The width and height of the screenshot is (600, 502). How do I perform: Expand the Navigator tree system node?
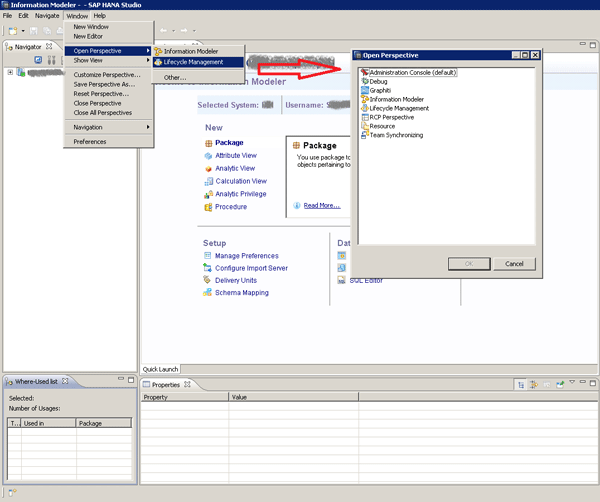[10, 72]
